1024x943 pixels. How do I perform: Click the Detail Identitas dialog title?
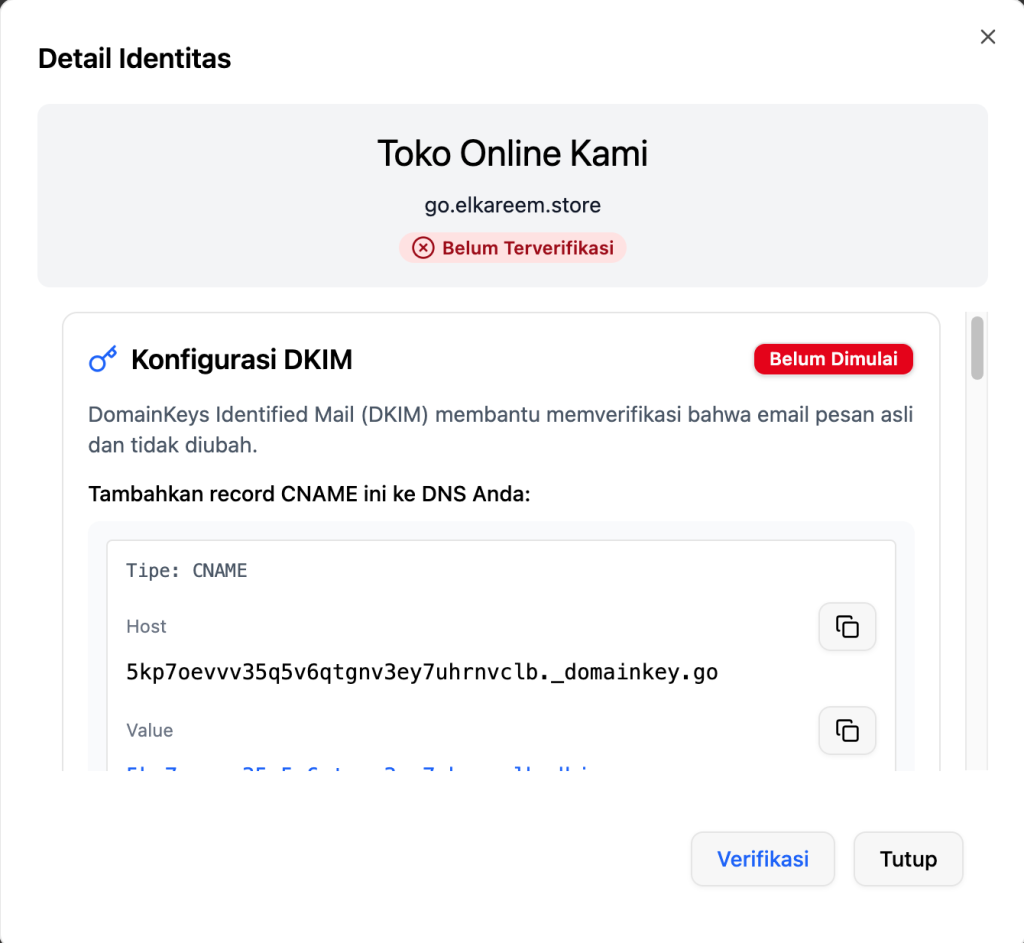[134, 59]
